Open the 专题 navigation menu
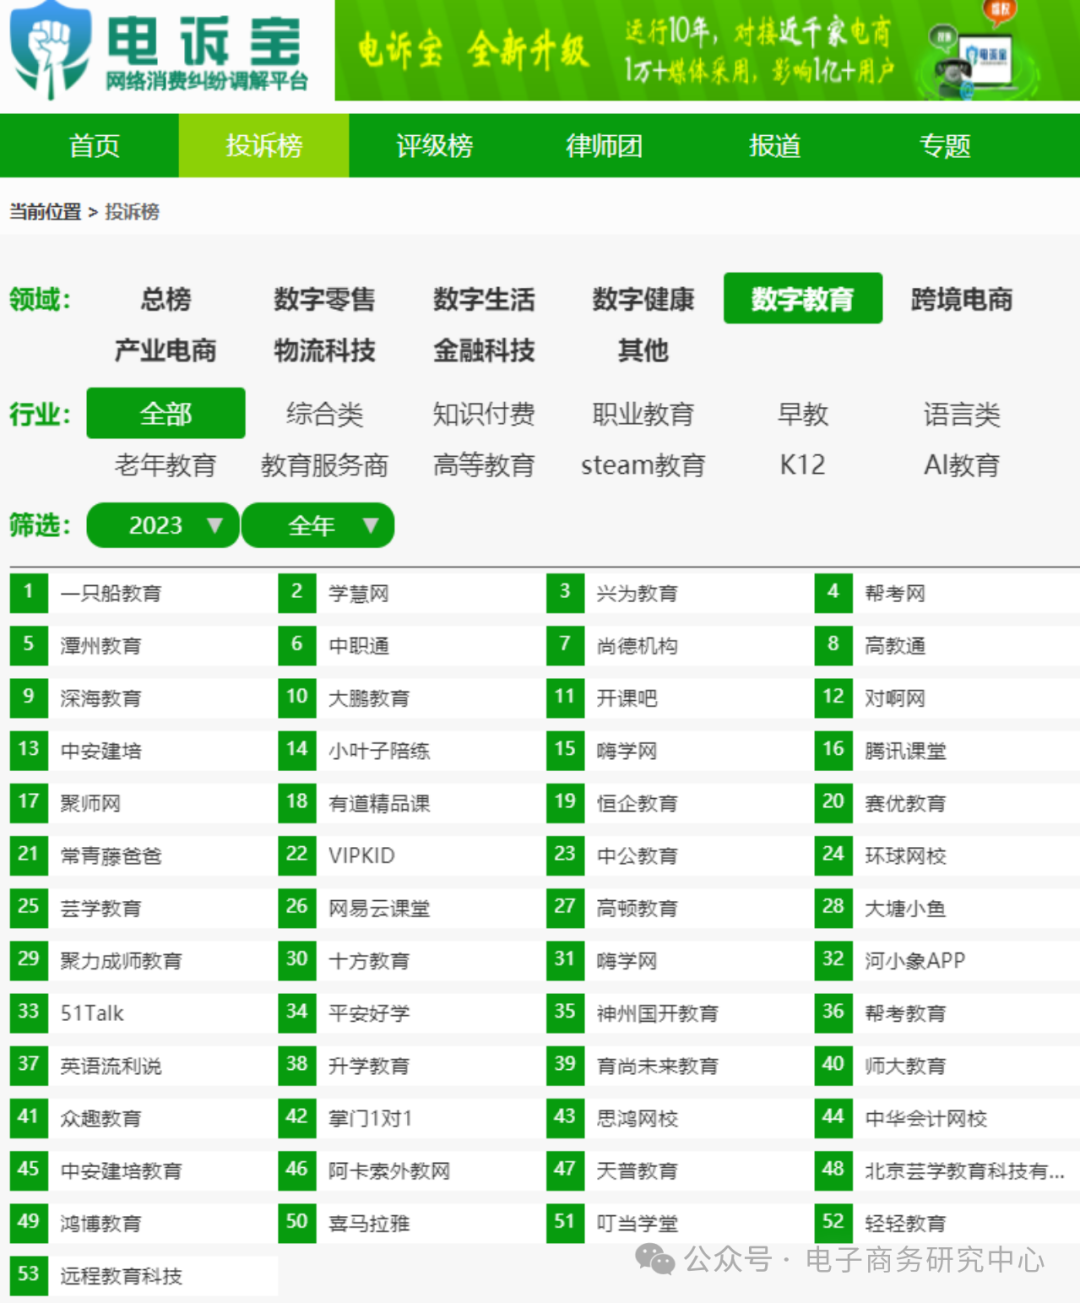This screenshot has width=1080, height=1303. [944, 145]
